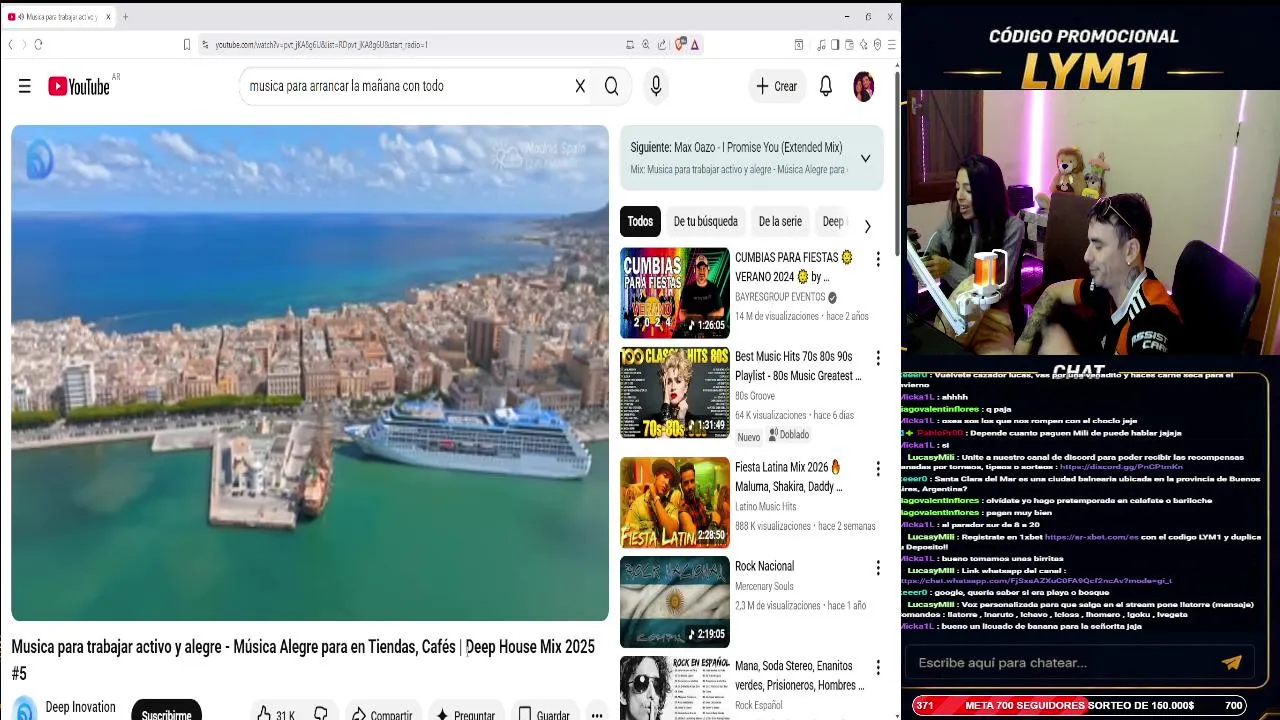Select the Deep filter chip

tap(832, 222)
